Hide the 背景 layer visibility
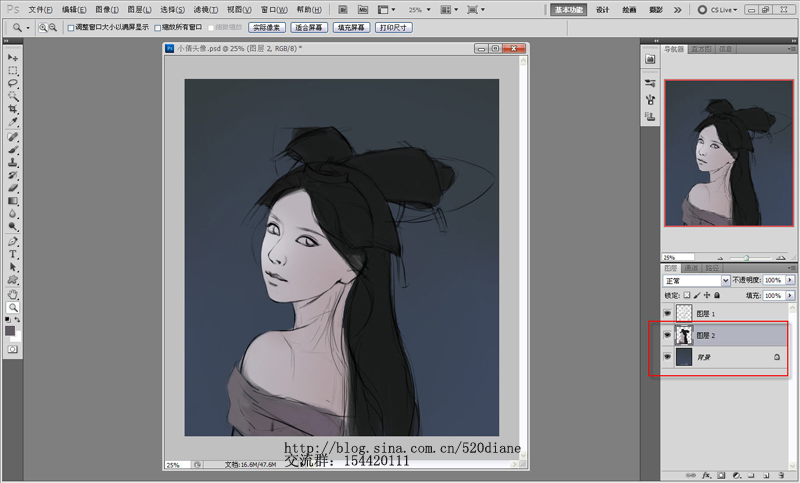 (x=667, y=357)
